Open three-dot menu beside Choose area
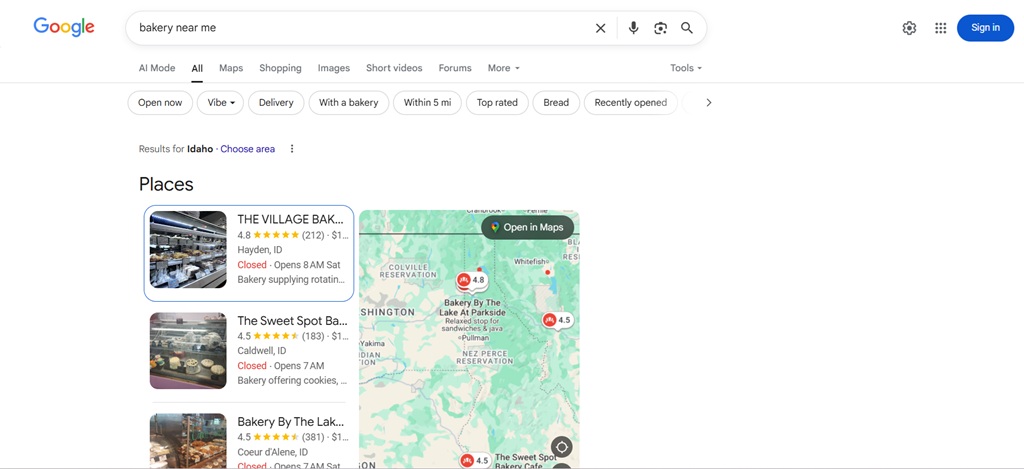This screenshot has width=1024, height=469. point(292,149)
